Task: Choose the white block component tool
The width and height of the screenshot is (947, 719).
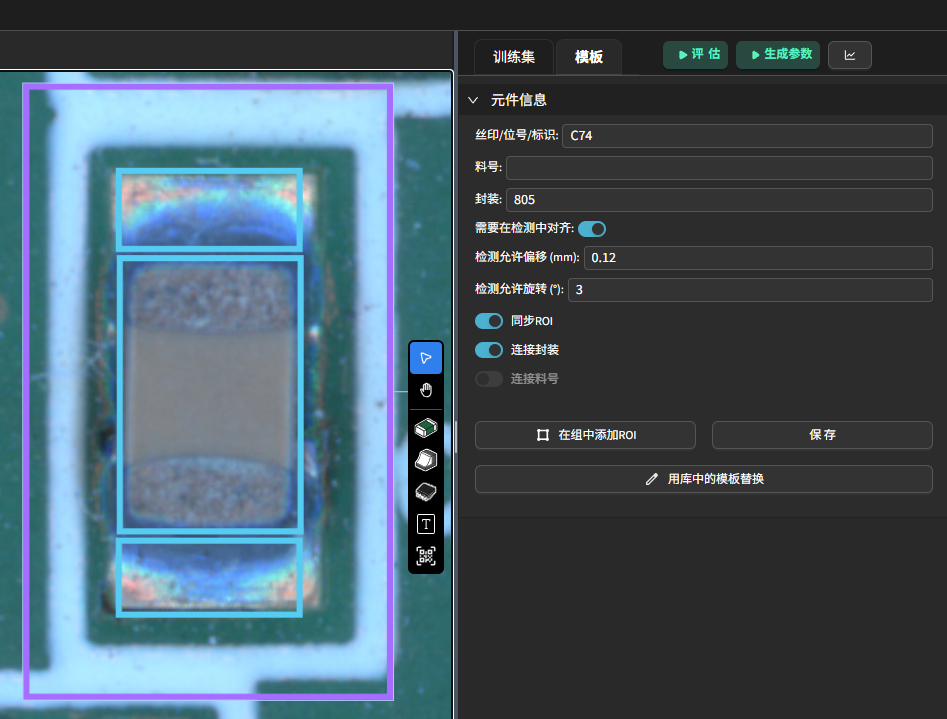Action: click(x=426, y=459)
